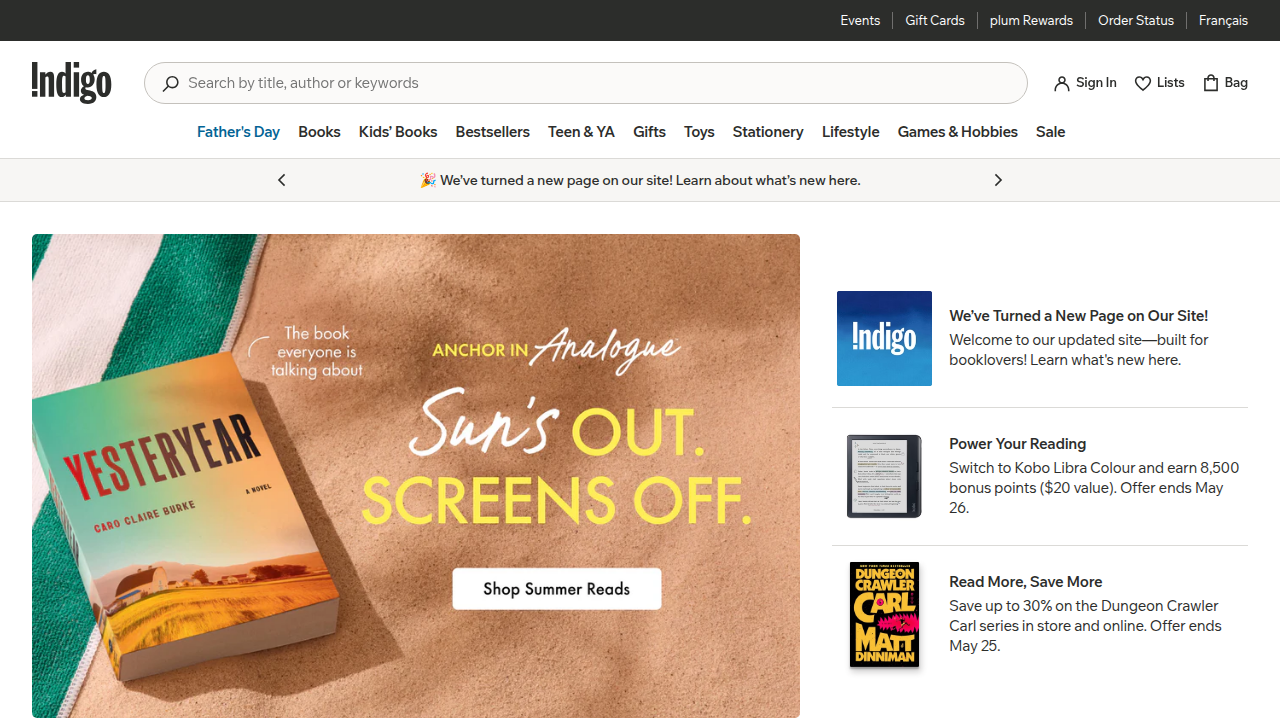Click the Sign In person icon
The image size is (1280, 720).
[1062, 83]
